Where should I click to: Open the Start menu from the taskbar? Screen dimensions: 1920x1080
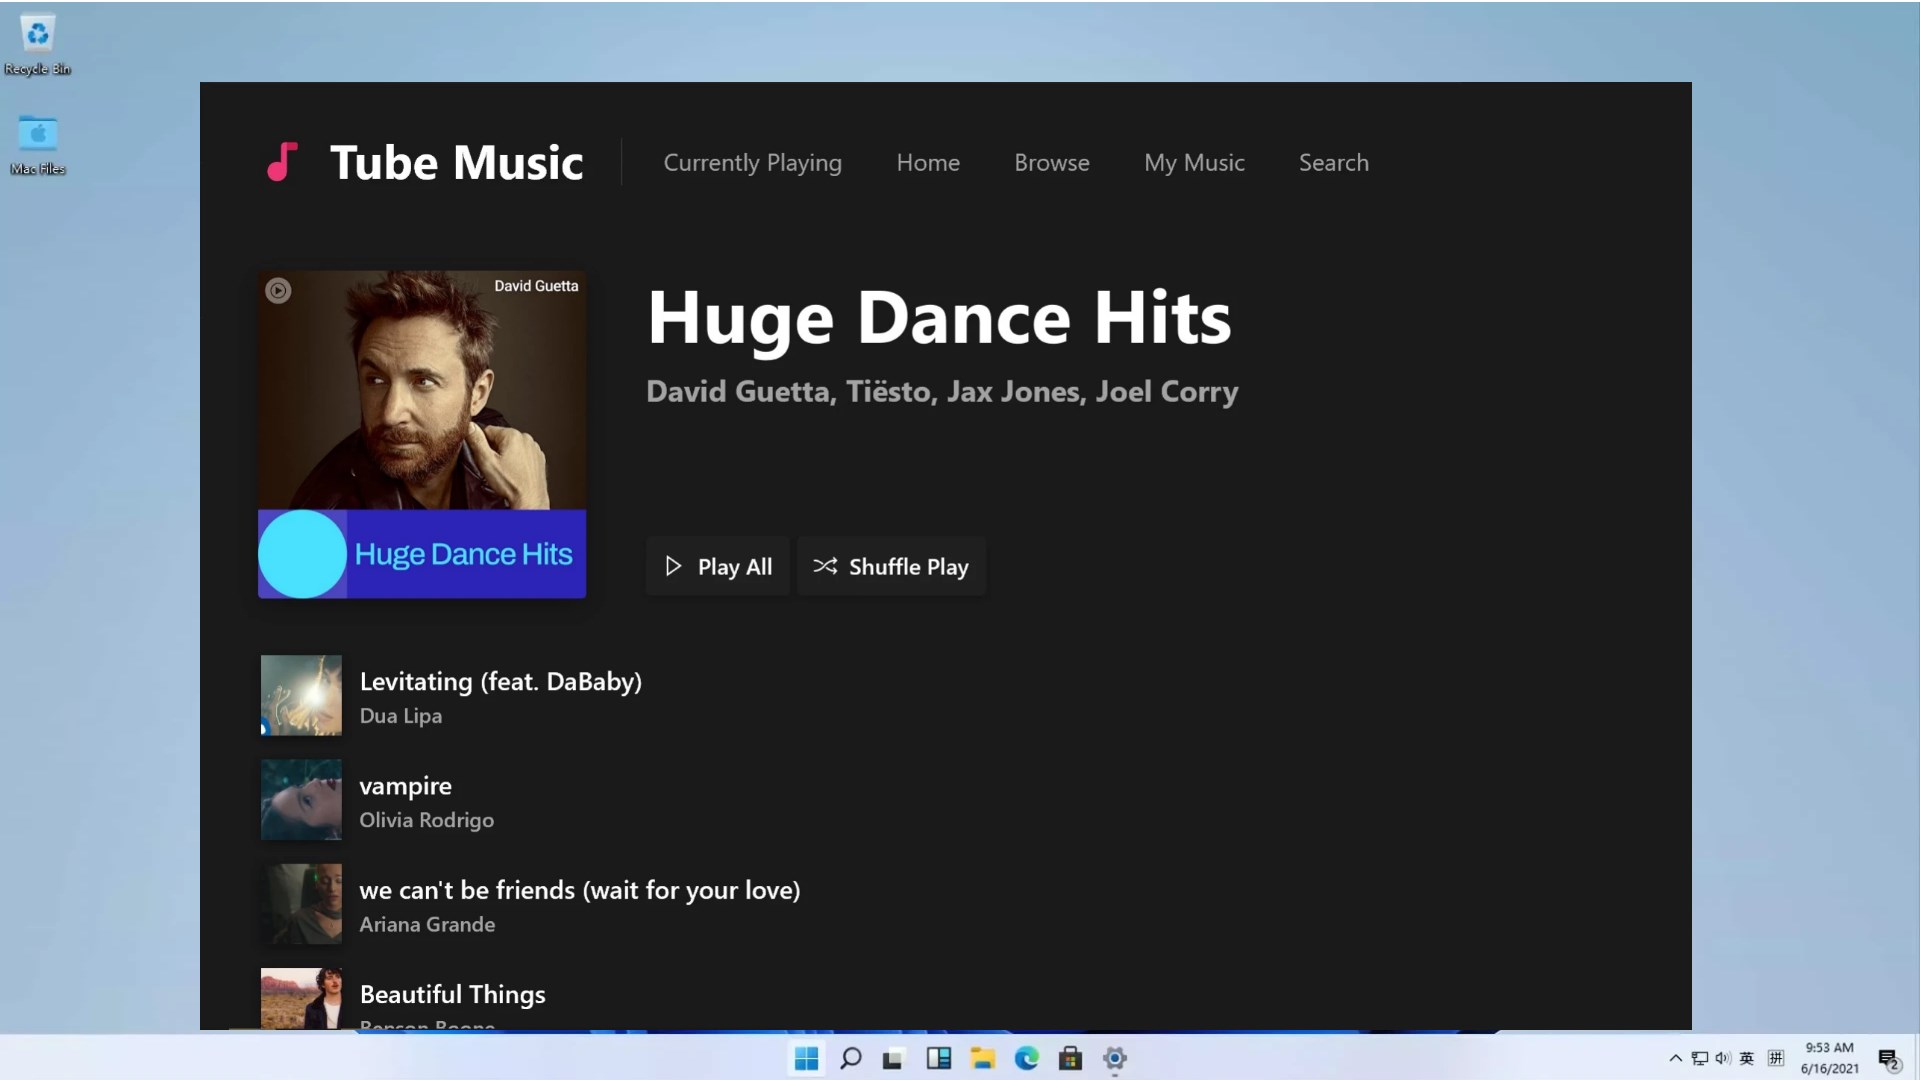[805, 1058]
